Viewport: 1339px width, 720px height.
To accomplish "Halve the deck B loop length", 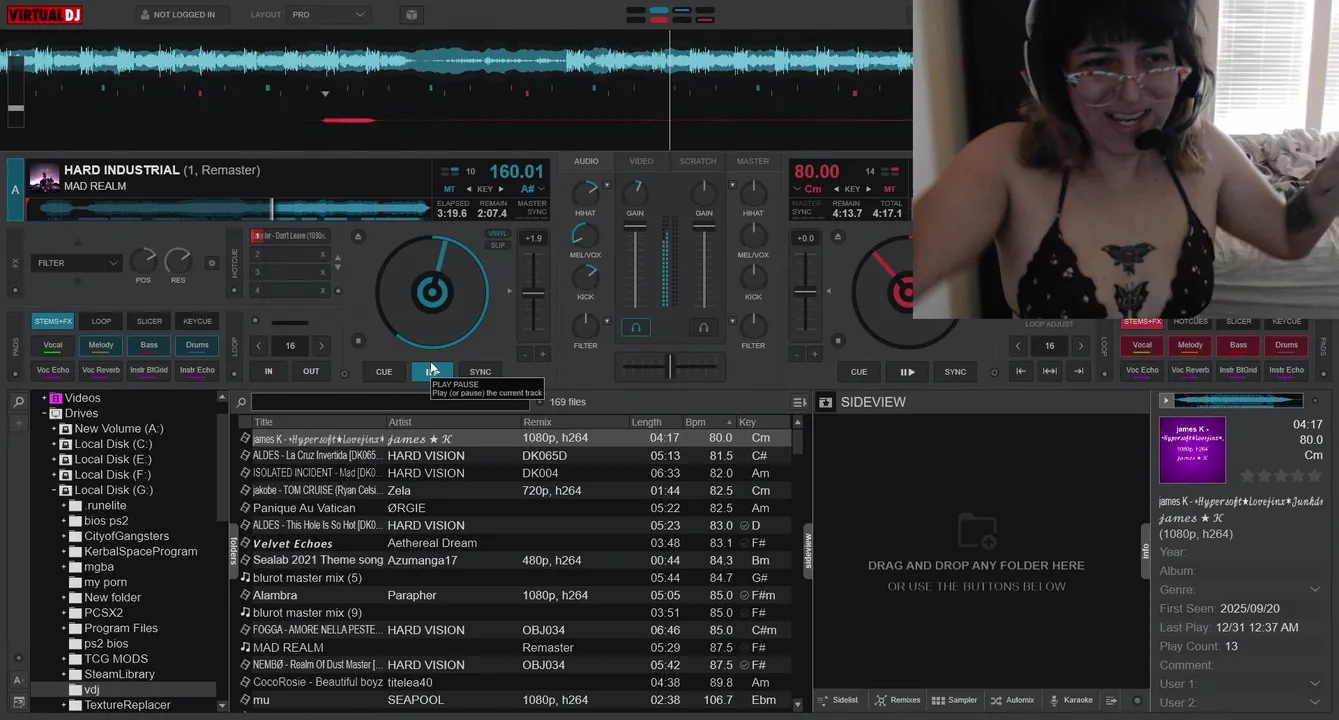I will 1018,346.
